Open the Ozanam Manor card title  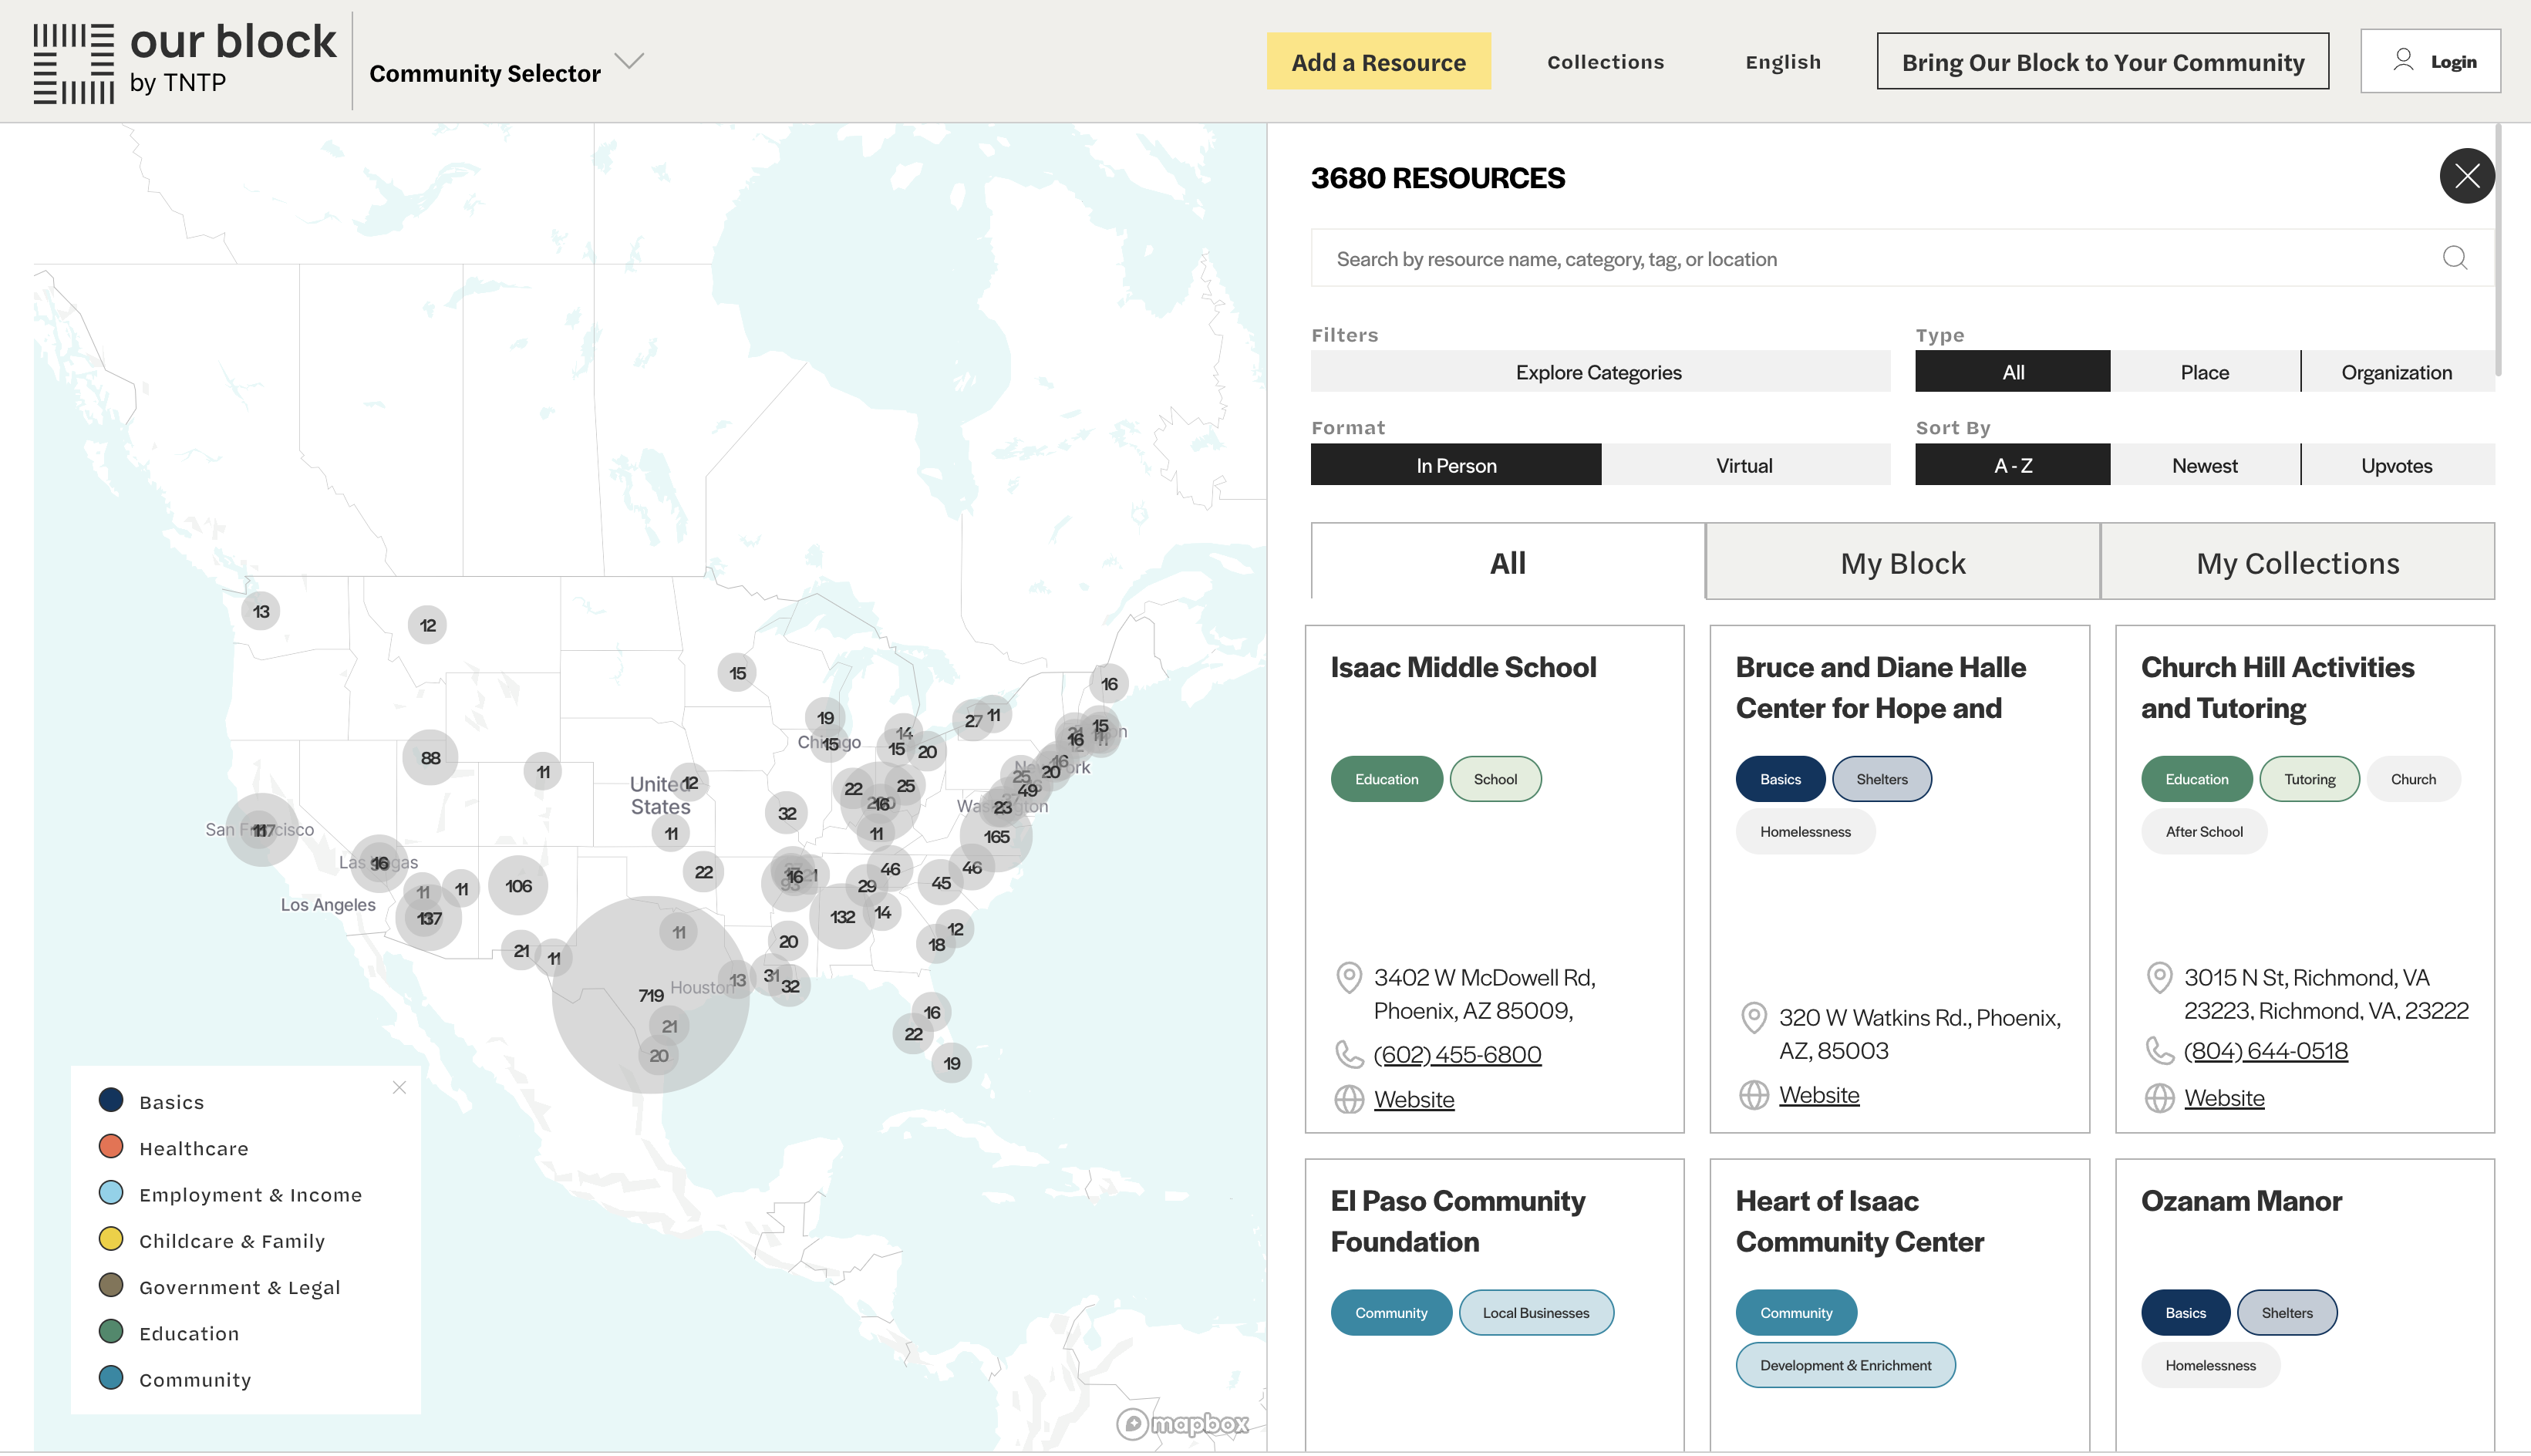coord(2240,1201)
